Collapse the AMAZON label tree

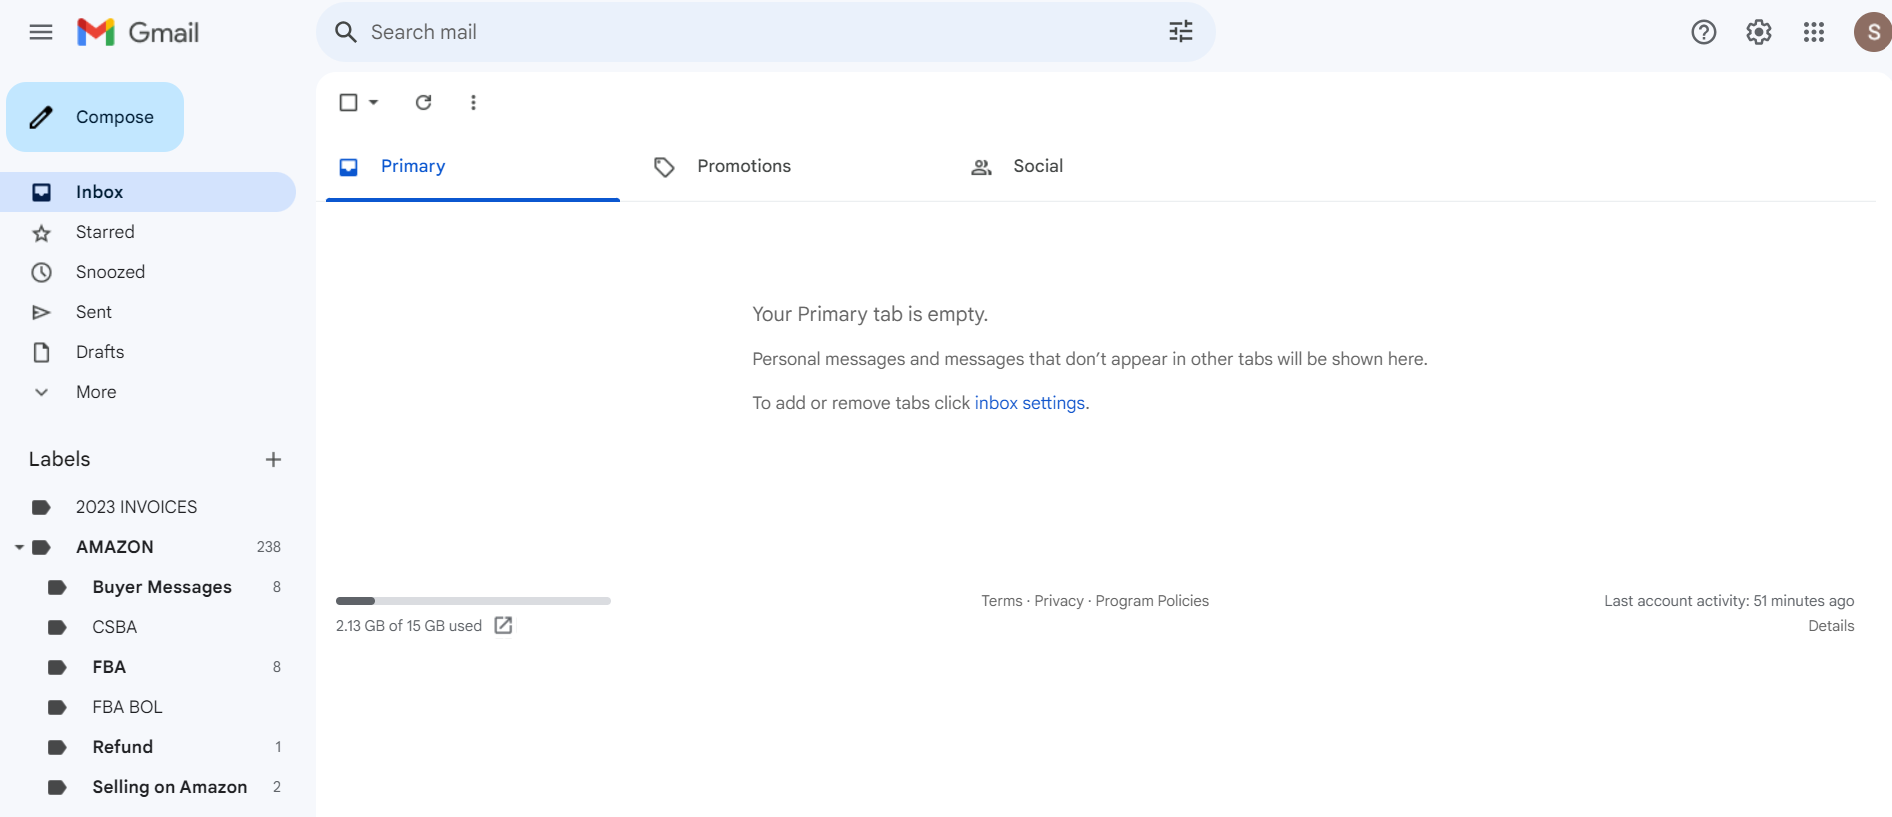click(x=19, y=547)
